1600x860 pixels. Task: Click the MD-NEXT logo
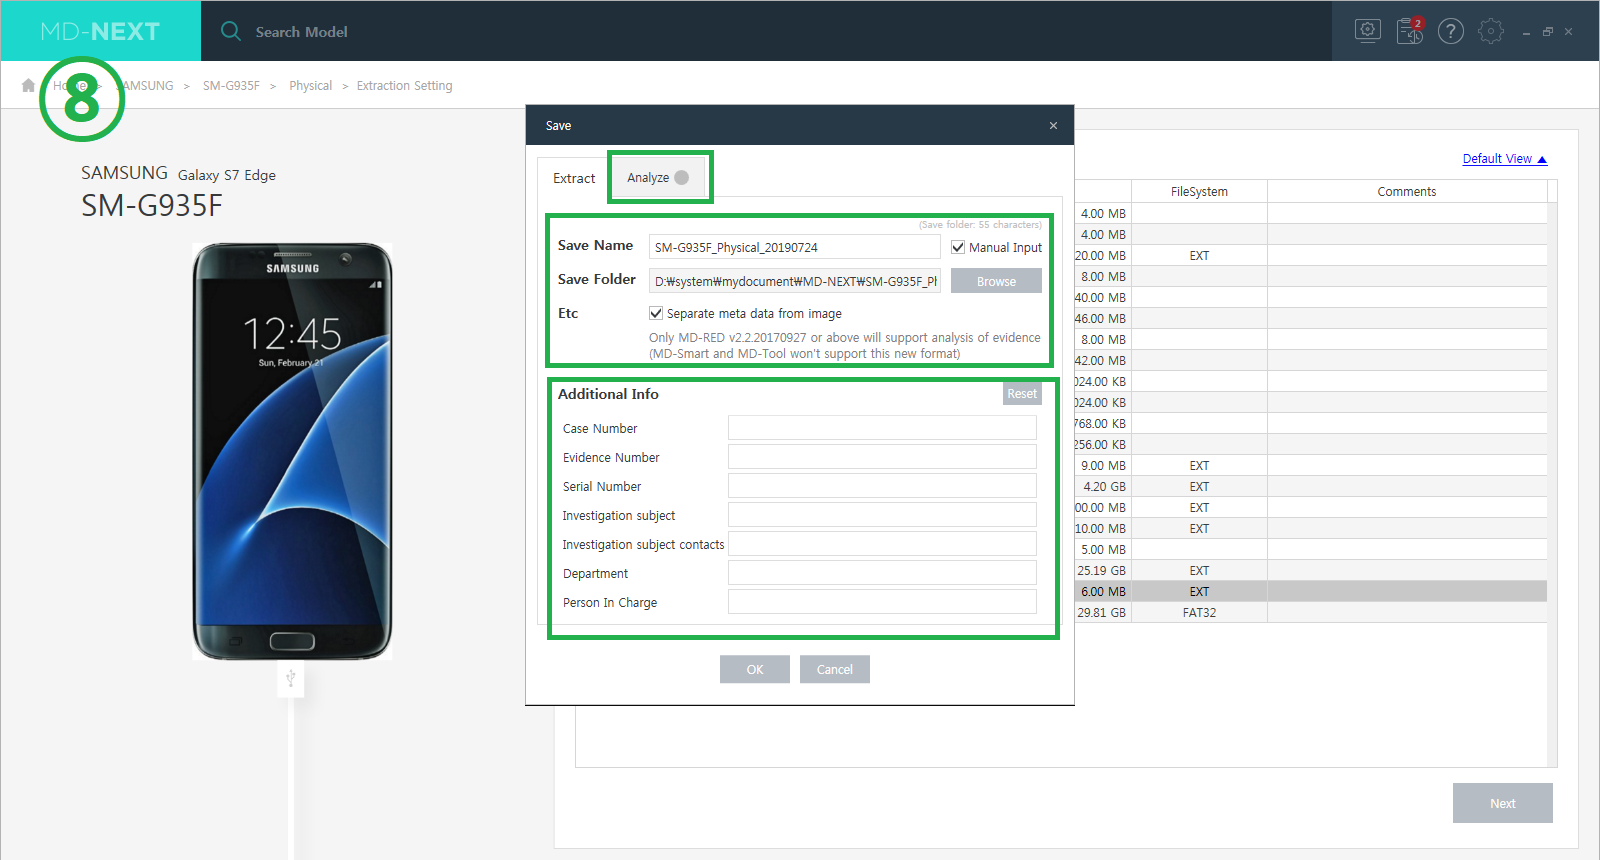[100, 31]
